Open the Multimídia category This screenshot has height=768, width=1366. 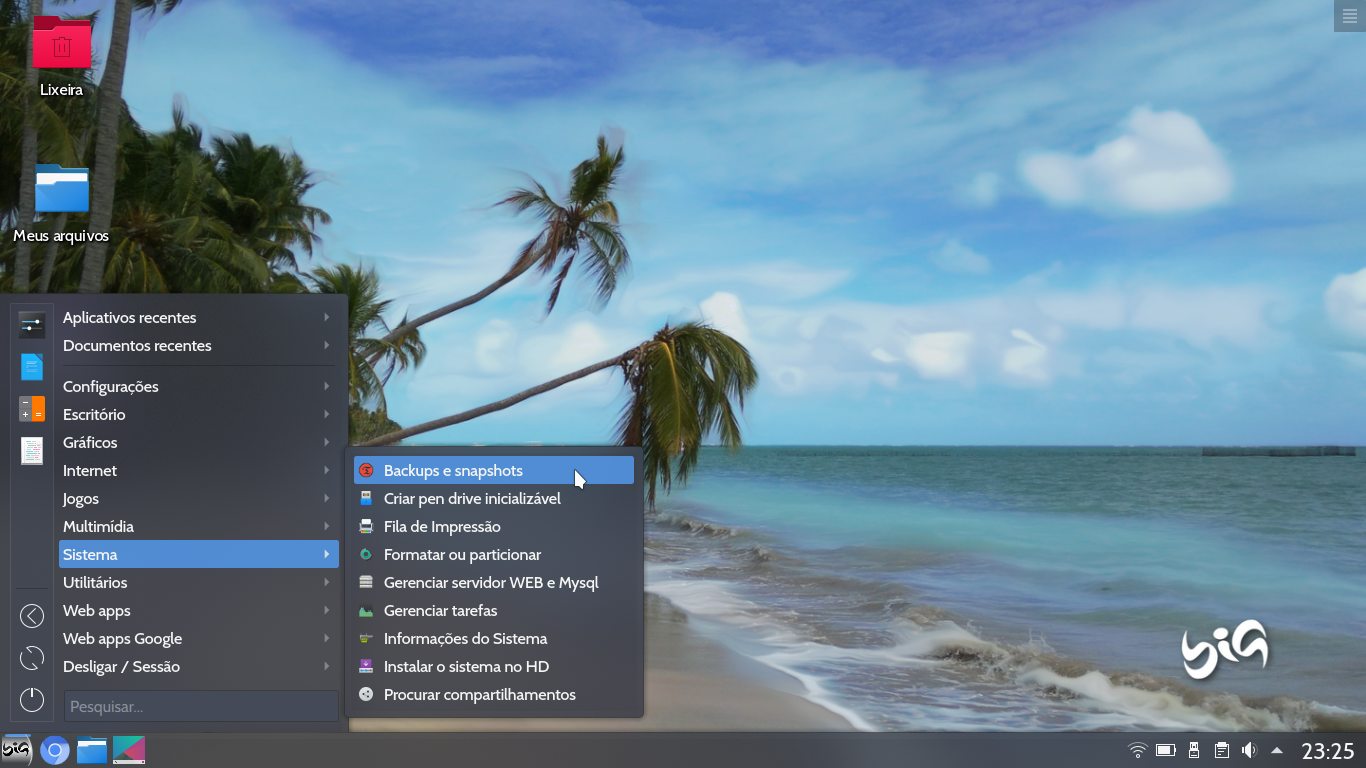point(199,526)
